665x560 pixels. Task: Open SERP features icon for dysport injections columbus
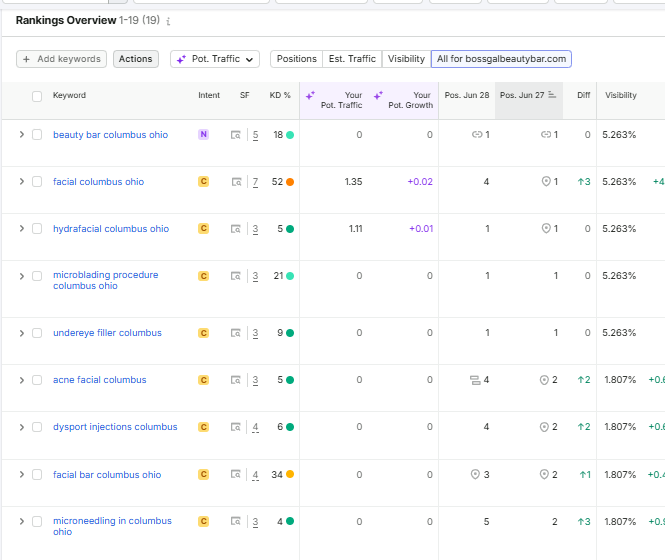pos(236,427)
